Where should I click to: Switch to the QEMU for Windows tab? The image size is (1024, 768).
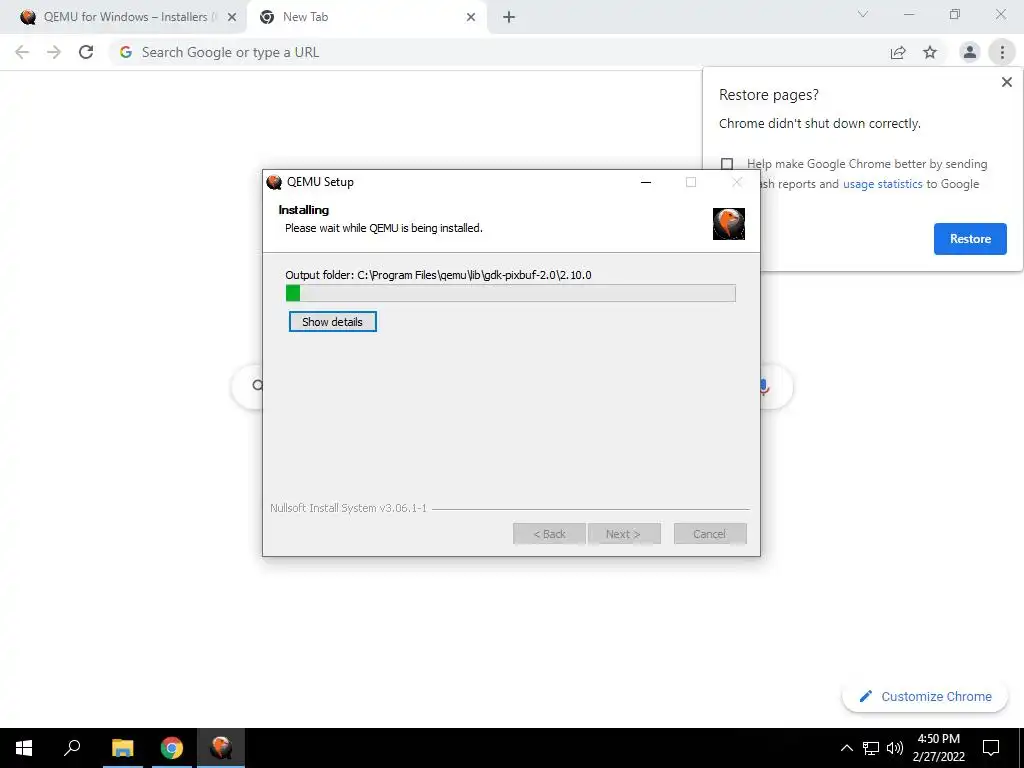(x=123, y=17)
